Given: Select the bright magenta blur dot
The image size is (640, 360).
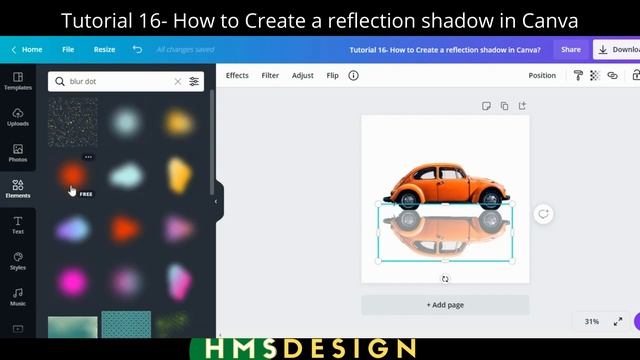Looking at the screenshot, I should point(73,282).
